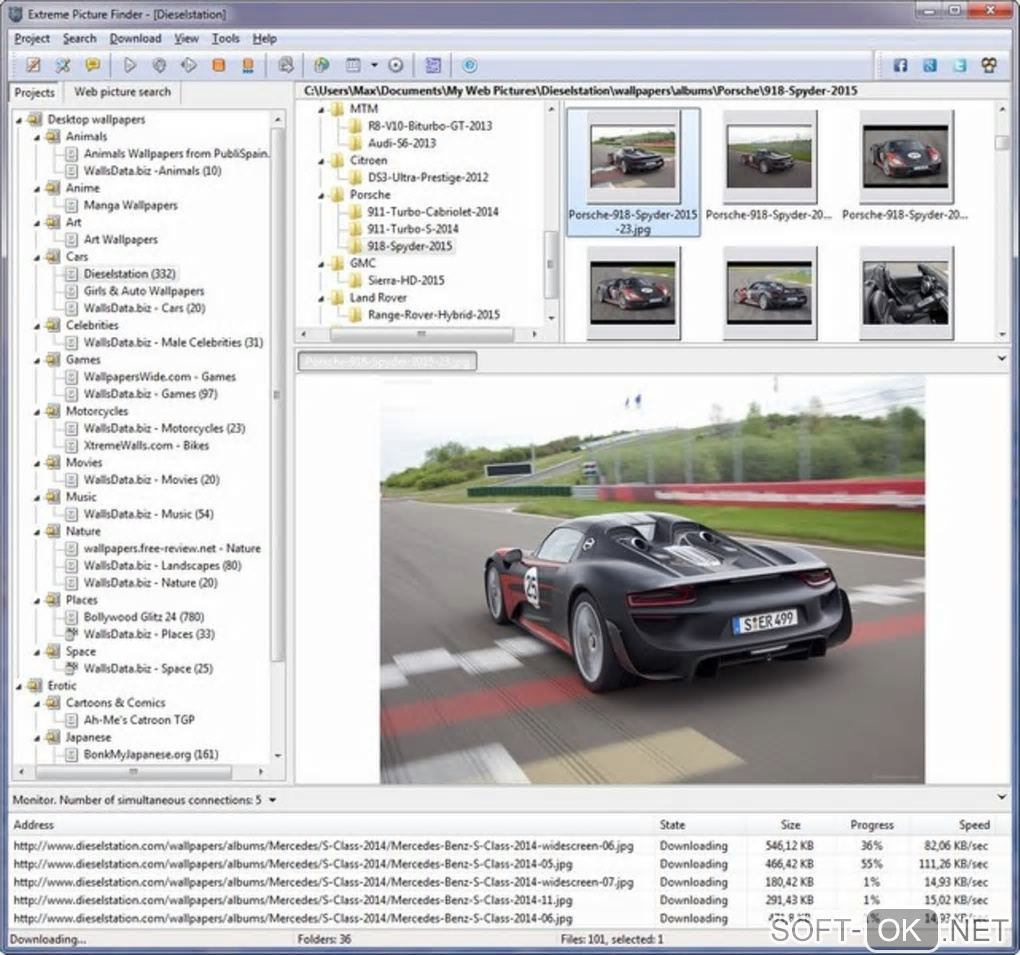Sort downloads by the Progress column header
The width and height of the screenshot is (1020, 955).
(871, 825)
